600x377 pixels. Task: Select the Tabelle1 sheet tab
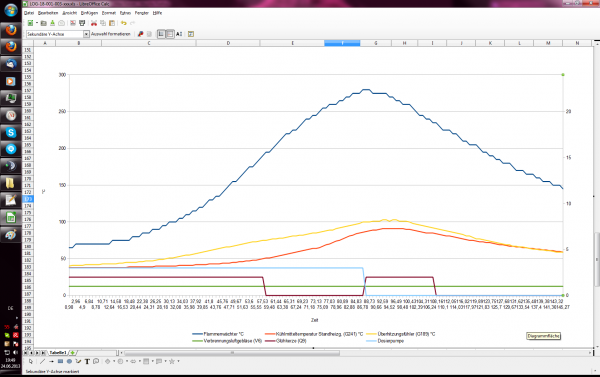click(x=58, y=353)
